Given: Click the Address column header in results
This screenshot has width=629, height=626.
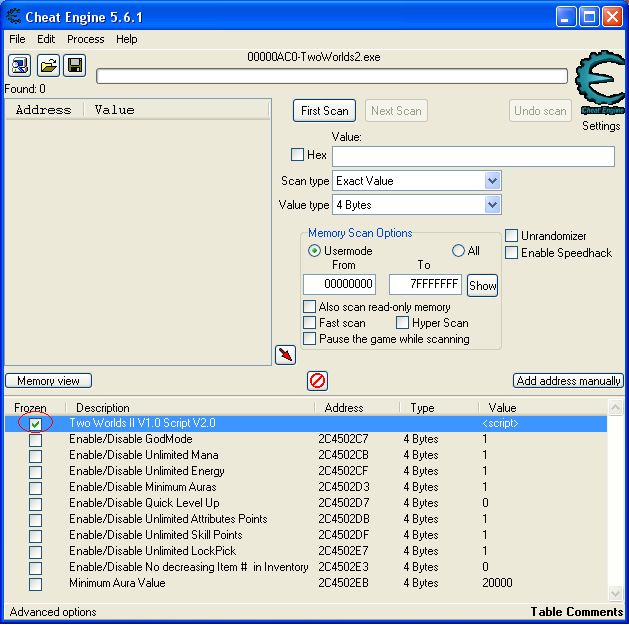Looking at the screenshot, I should 44,110.
